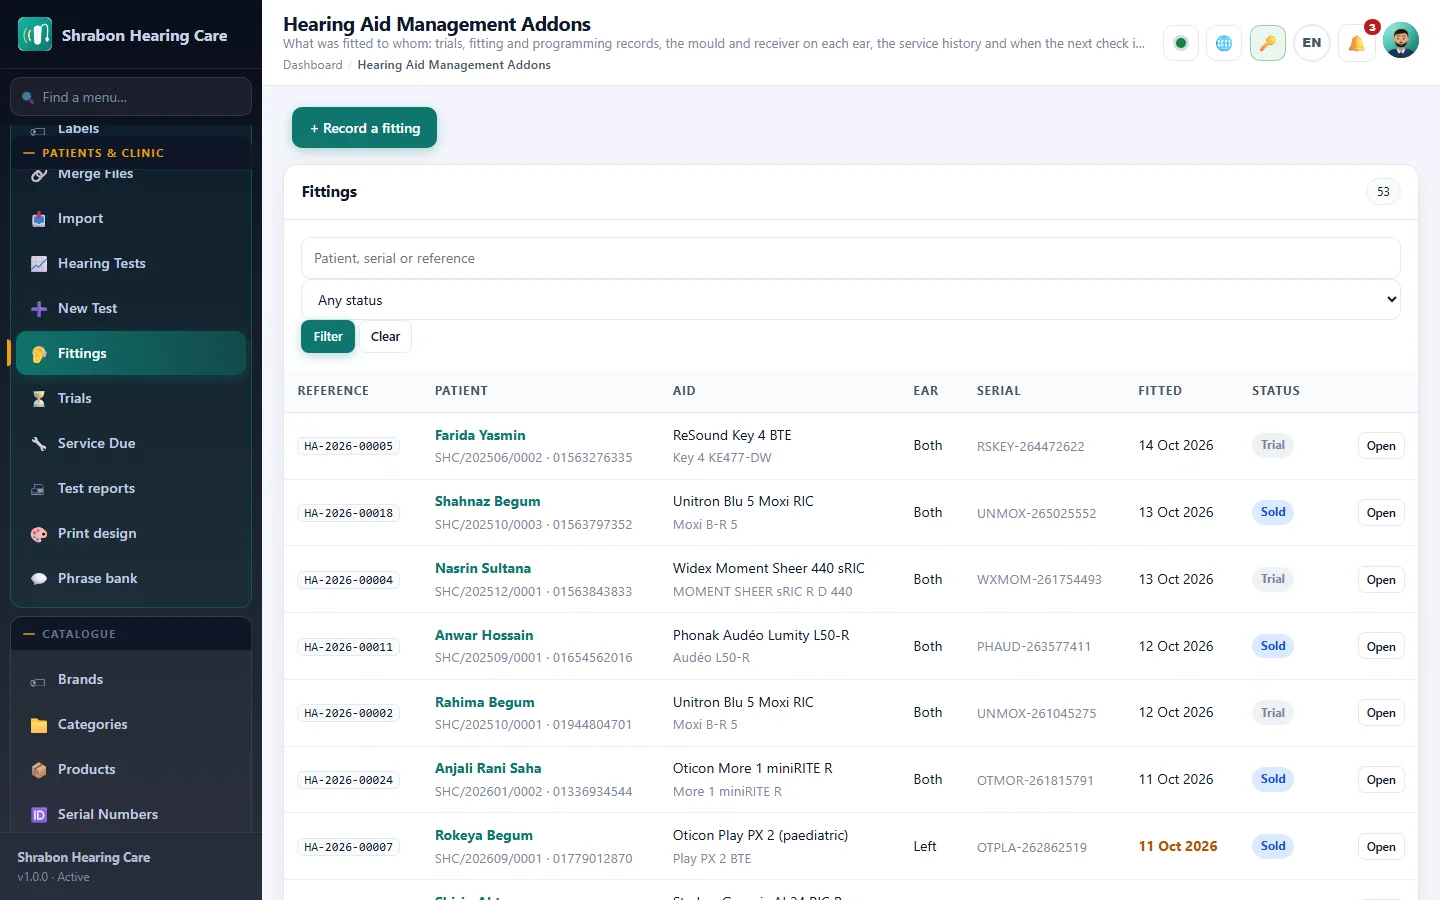Open notifications bell icon
Screen dimensions: 1440x900
1356,43
